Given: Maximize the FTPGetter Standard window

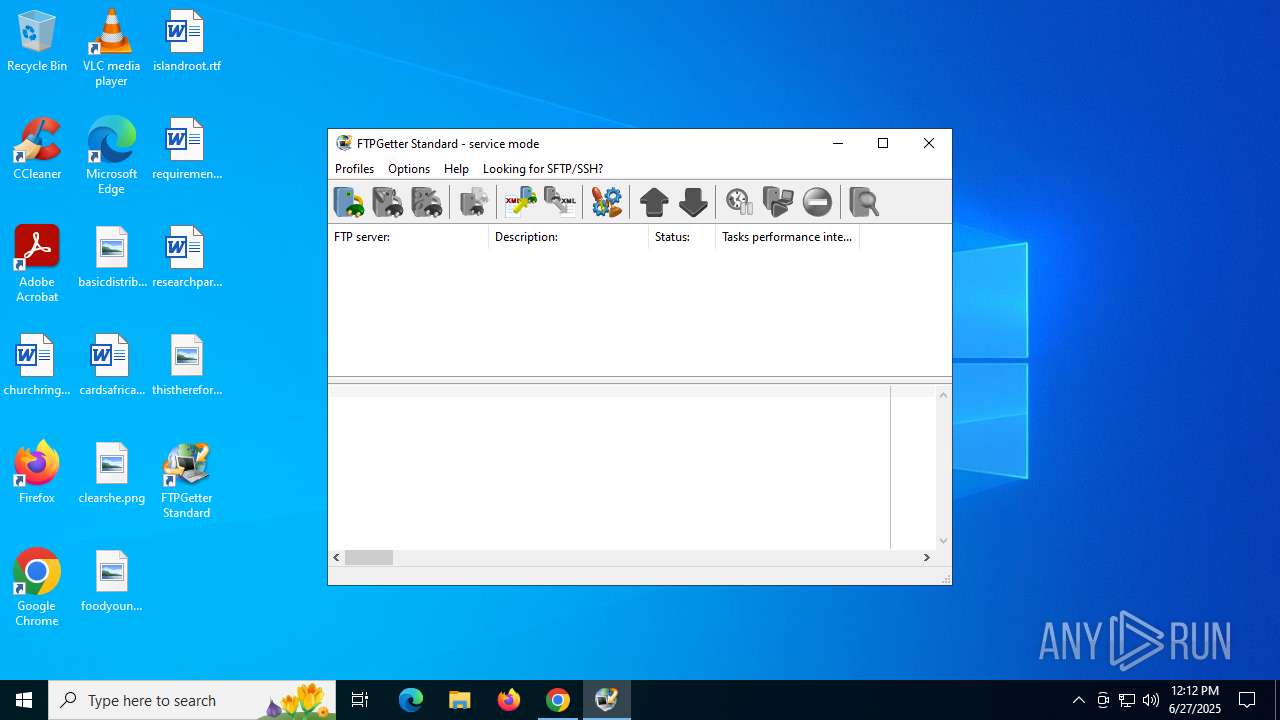Looking at the screenshot, I should point(883,143).
